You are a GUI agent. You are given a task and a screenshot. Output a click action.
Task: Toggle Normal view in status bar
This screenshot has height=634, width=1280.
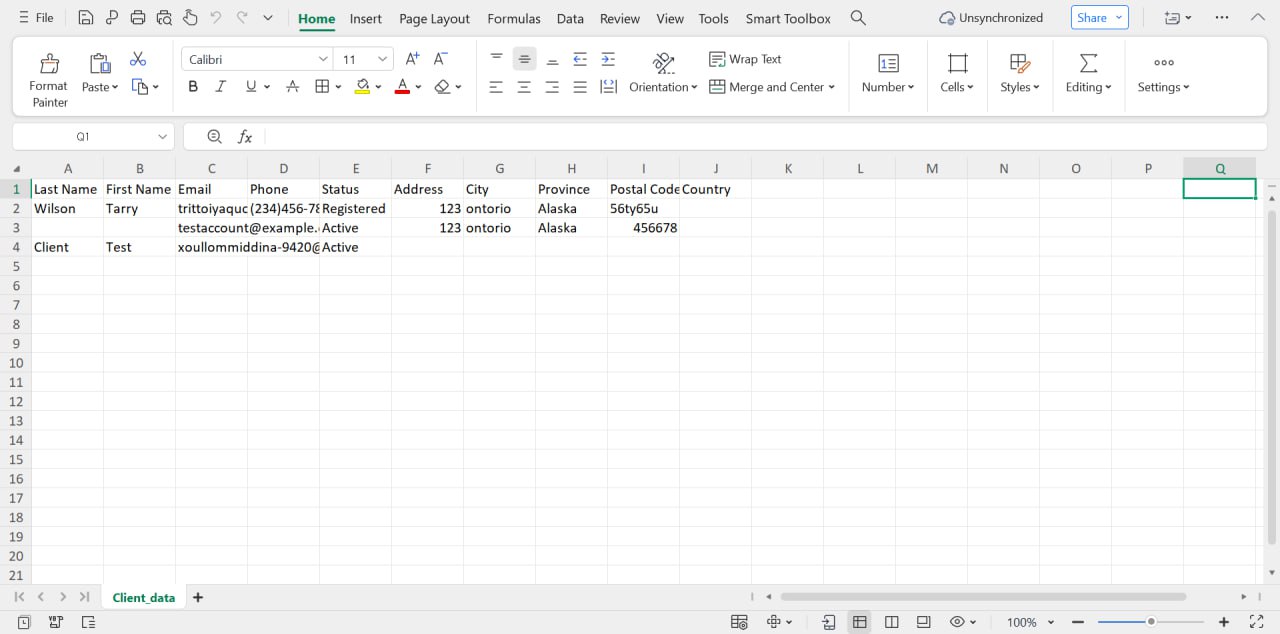click(860, 622)
